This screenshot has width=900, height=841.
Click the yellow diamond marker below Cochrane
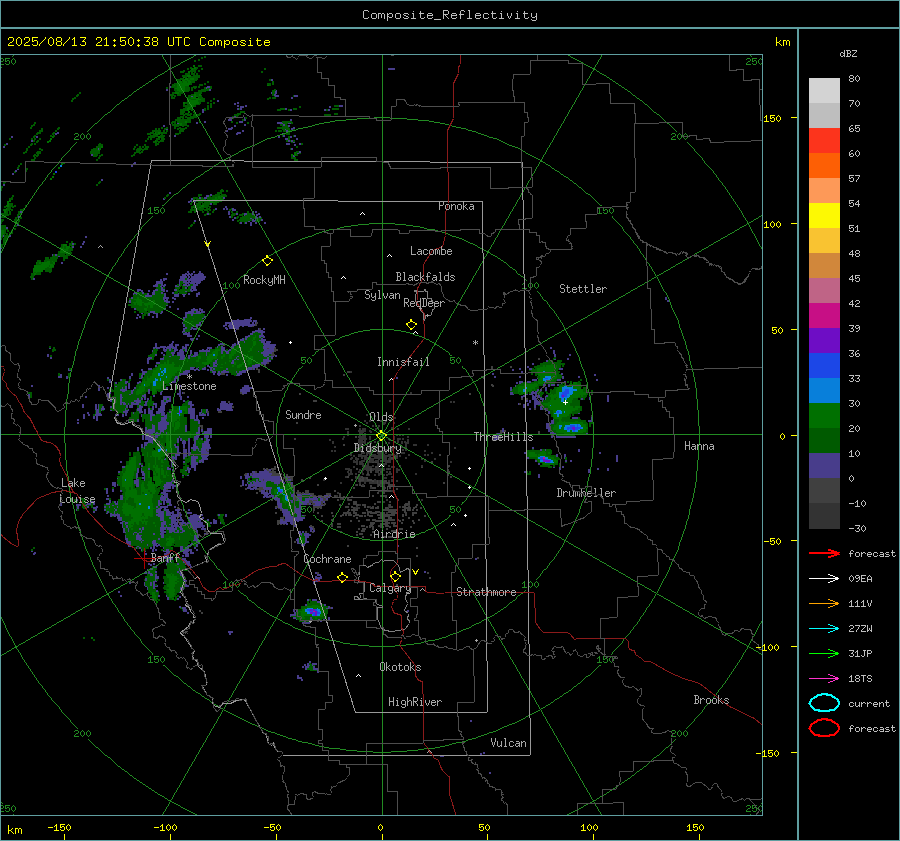(x=343, y=577)
